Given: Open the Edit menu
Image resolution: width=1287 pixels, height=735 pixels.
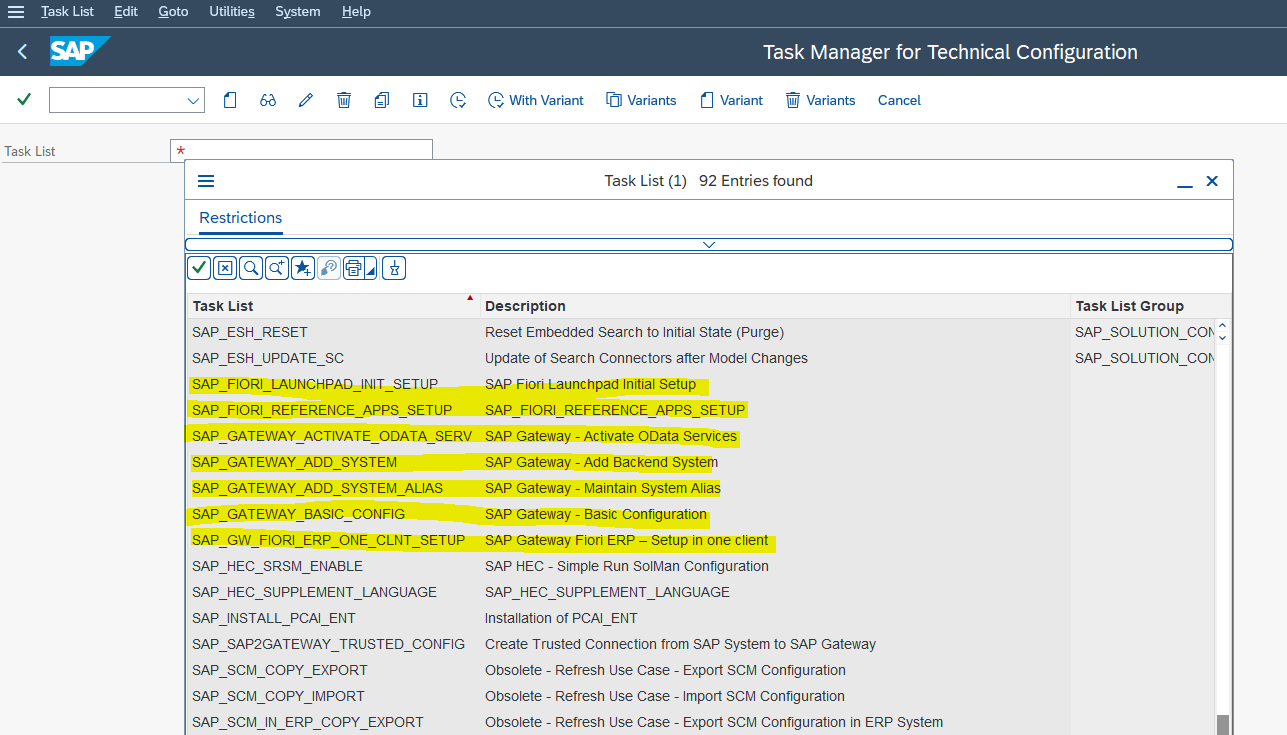Looking at the screenshot, I should [x=126, y=12].
